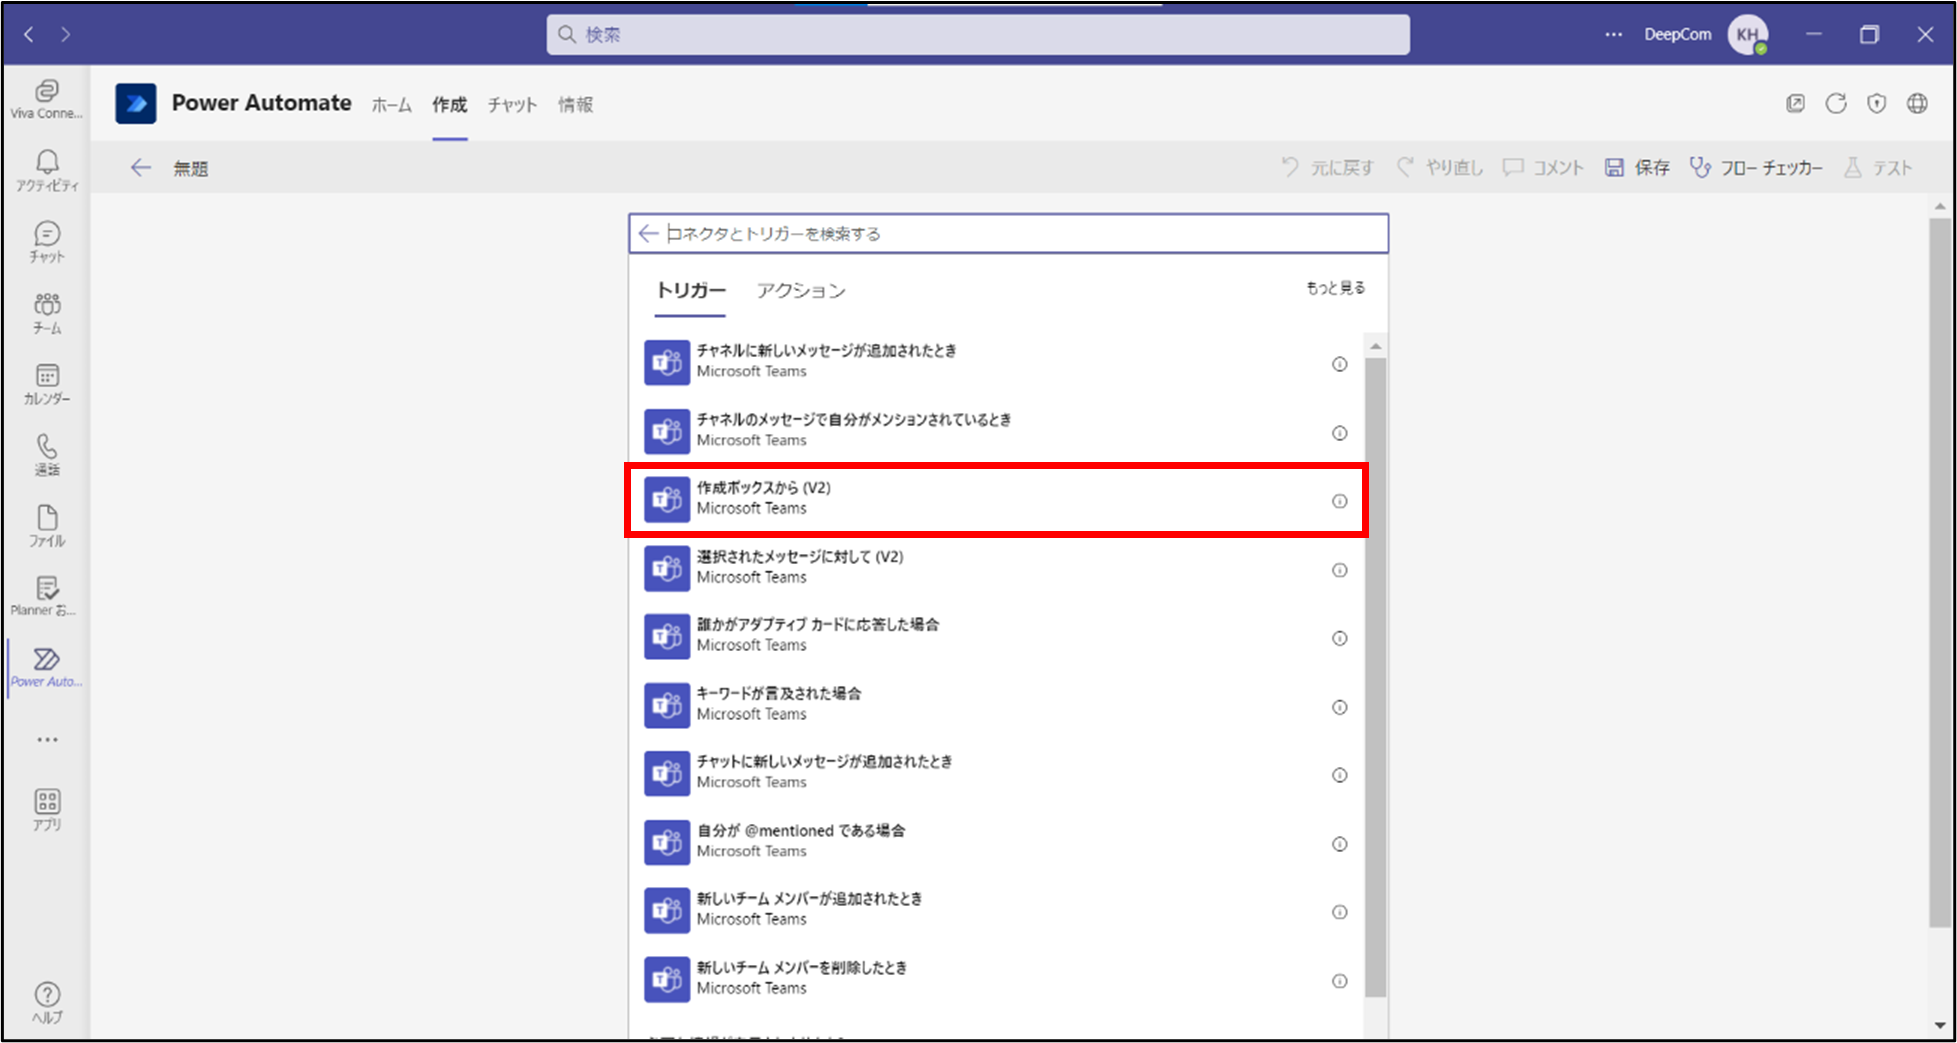Switch to the チャット tab in Power Automate
Screen dimensions: 1957x1043
point(512,104)
